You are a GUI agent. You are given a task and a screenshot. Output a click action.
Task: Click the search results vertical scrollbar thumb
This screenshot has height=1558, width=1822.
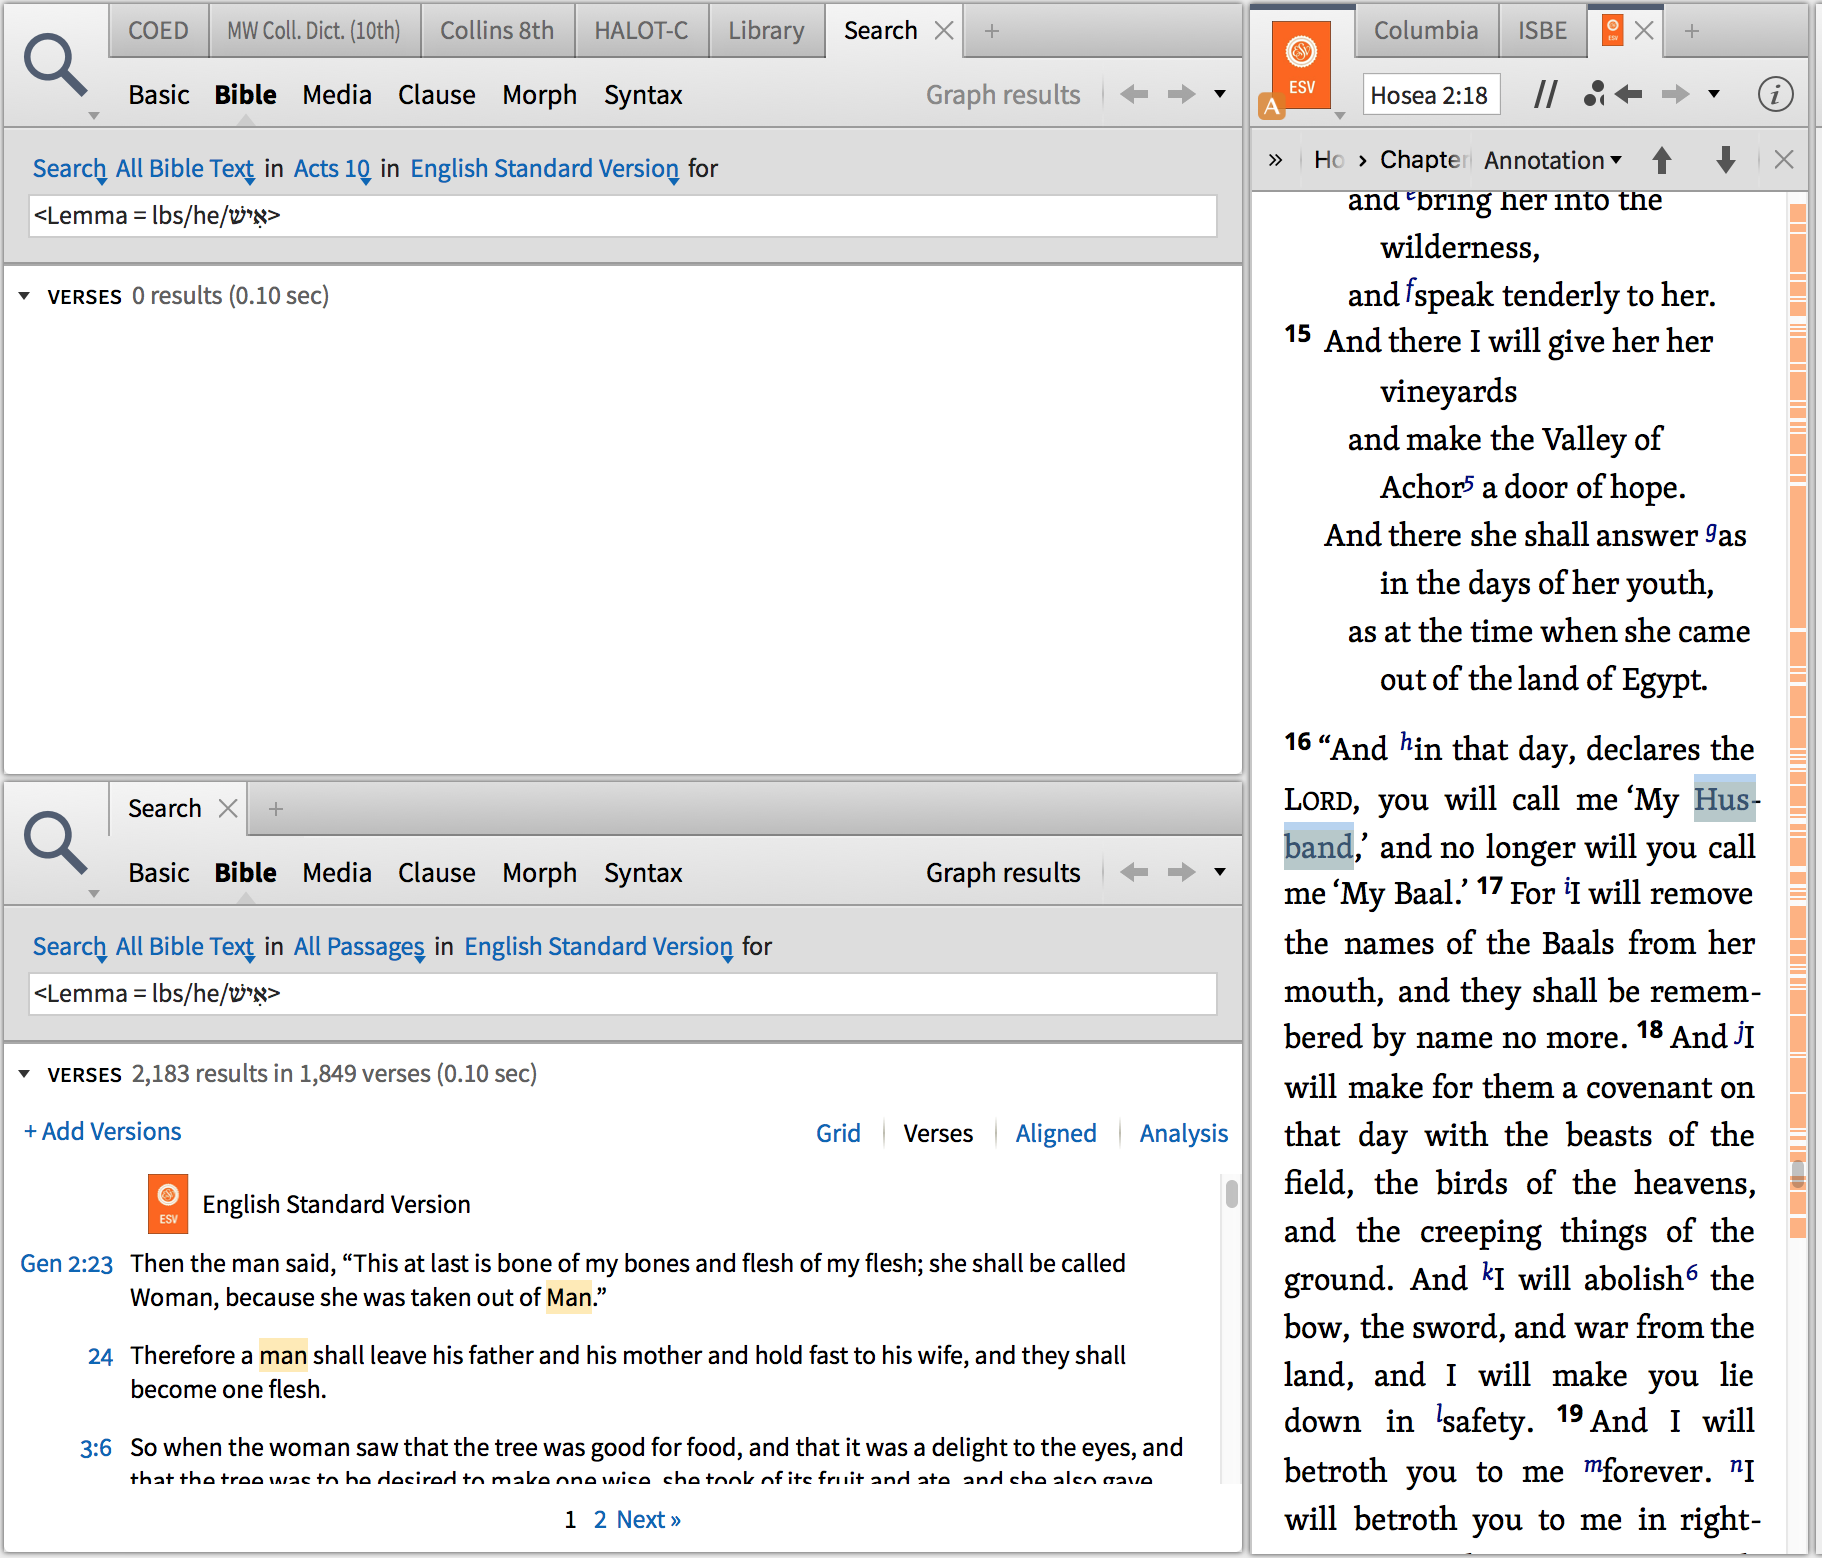tap(1232, 1193)
